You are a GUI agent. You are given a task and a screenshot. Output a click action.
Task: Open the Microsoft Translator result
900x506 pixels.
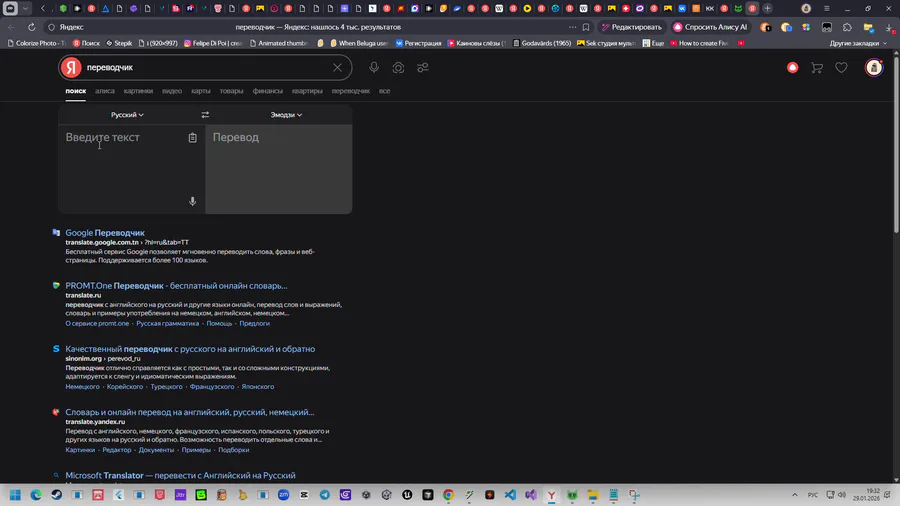pos(180,475)
